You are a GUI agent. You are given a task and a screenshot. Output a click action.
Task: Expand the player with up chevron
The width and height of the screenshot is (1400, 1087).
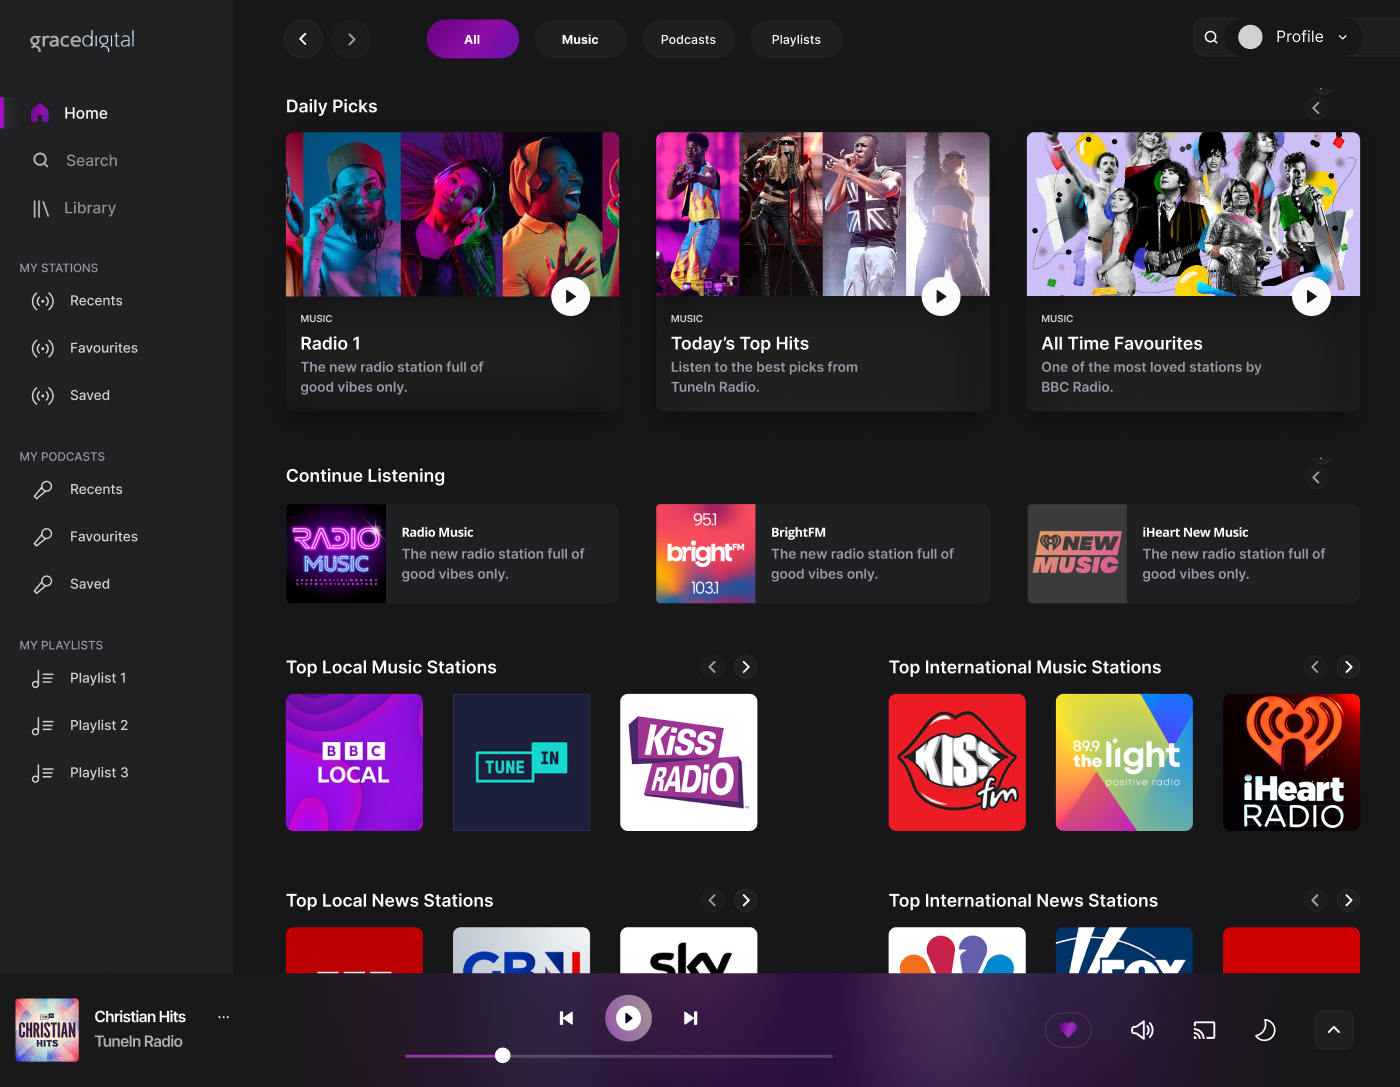tap(1333, 1030)
